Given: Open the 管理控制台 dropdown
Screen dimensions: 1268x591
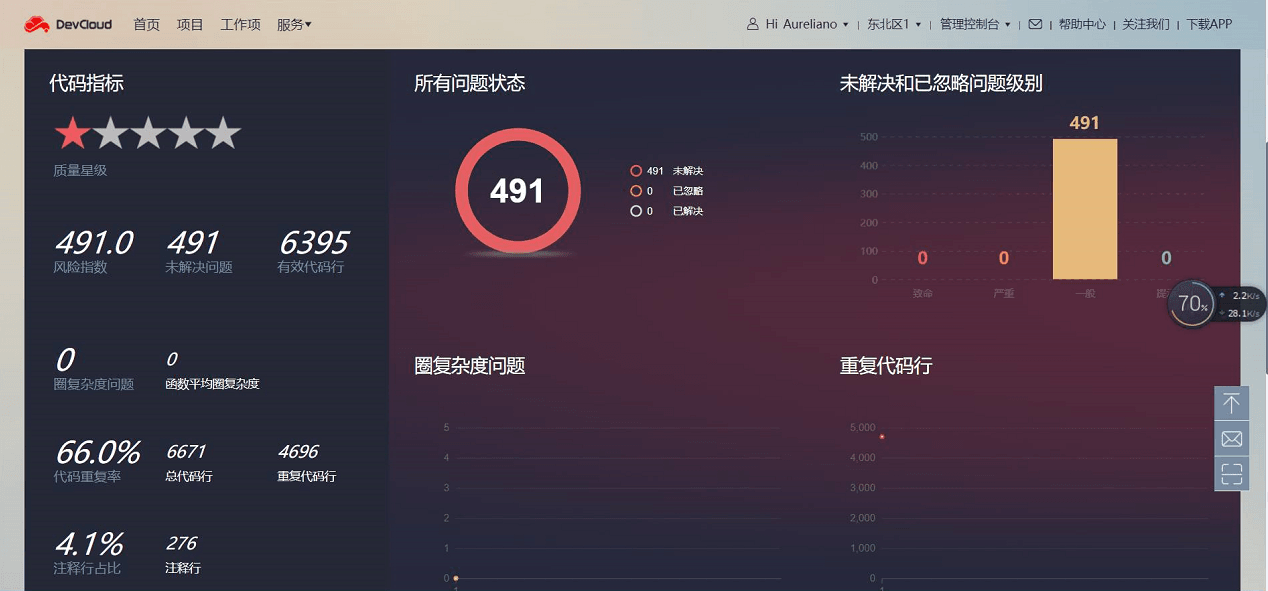Looking at the screenshot, I should [x=975, y=24].
